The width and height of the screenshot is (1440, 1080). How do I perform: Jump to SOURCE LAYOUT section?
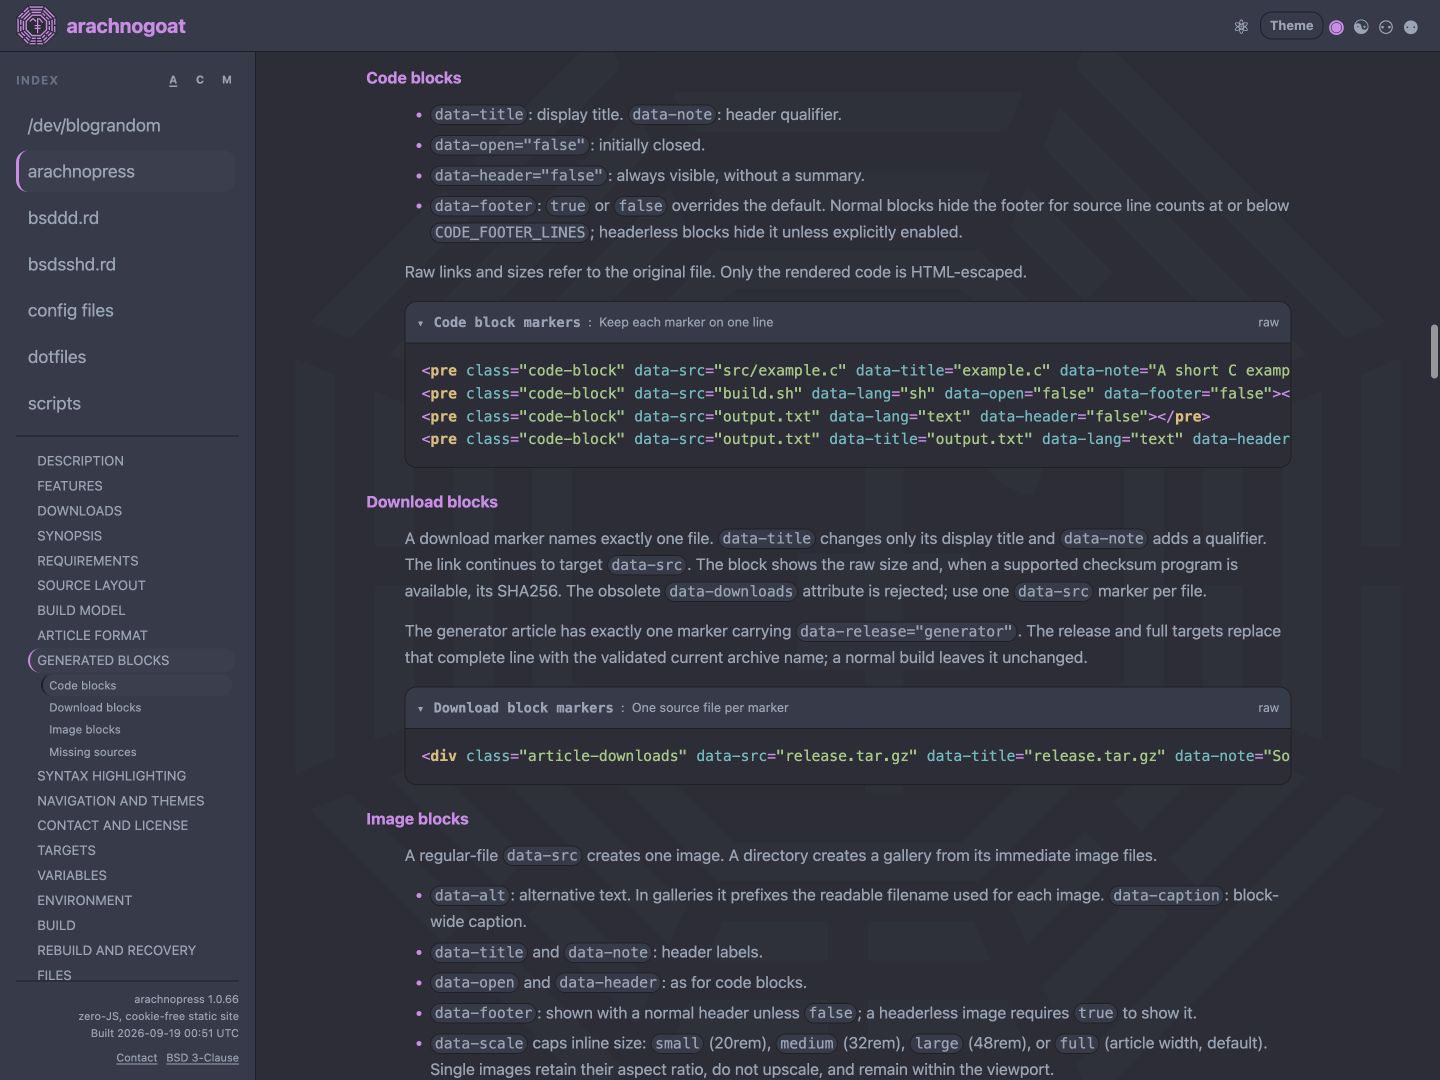click(91, 585)
